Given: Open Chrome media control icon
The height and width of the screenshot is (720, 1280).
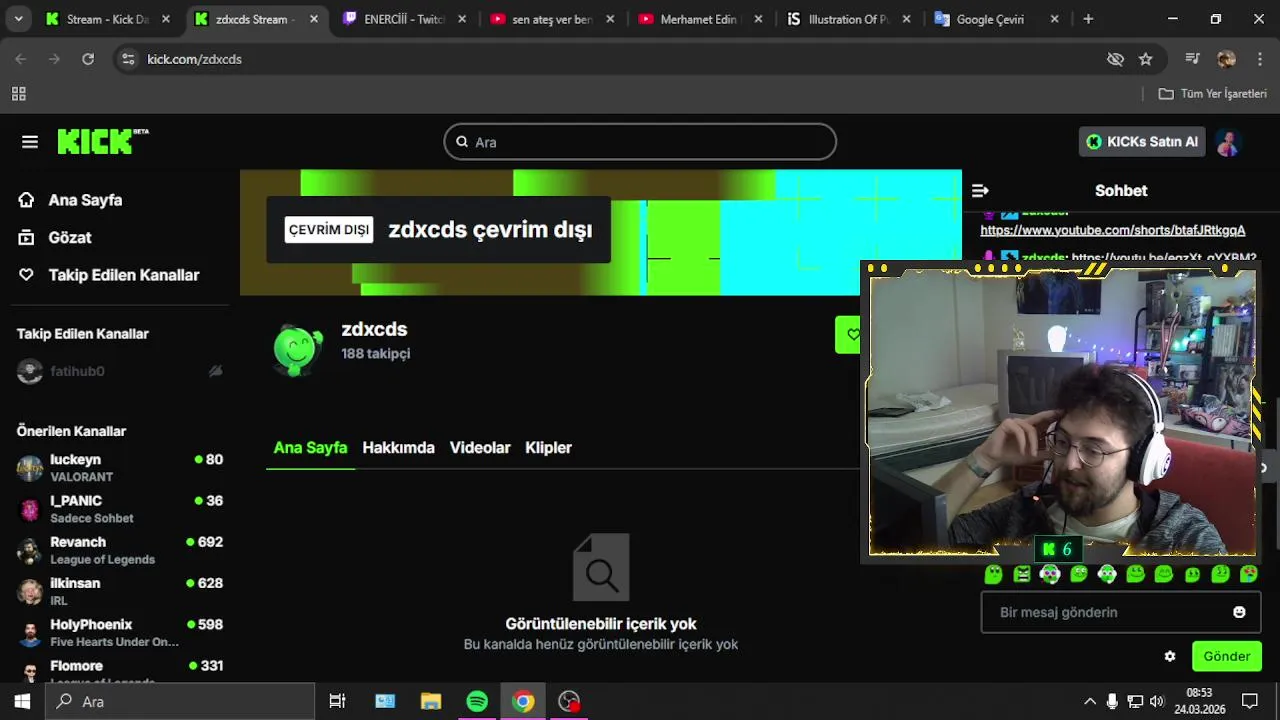Looking at the screenshot, I should 1192,59.
